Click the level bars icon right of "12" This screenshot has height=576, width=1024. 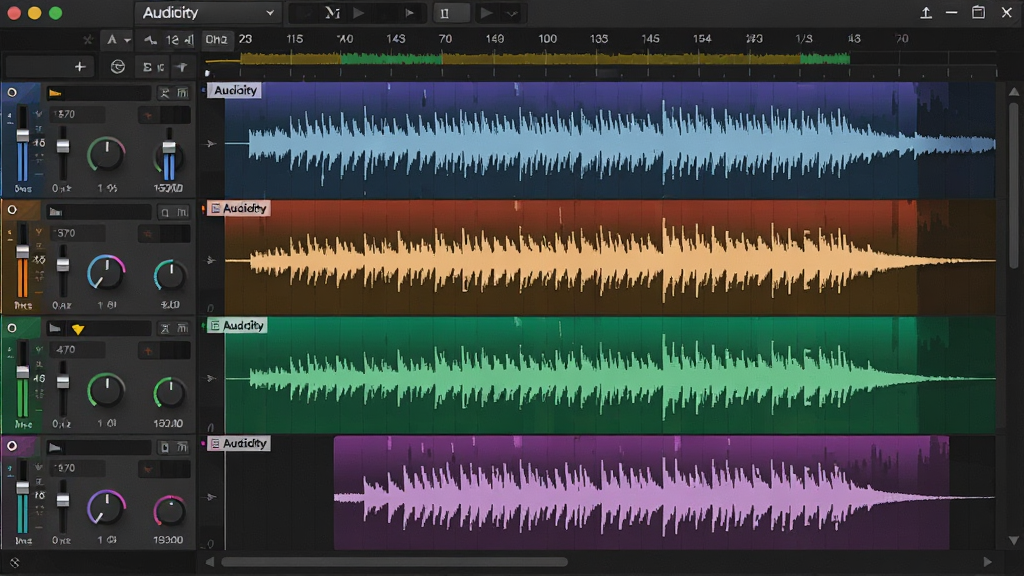(x=189, y=40)
